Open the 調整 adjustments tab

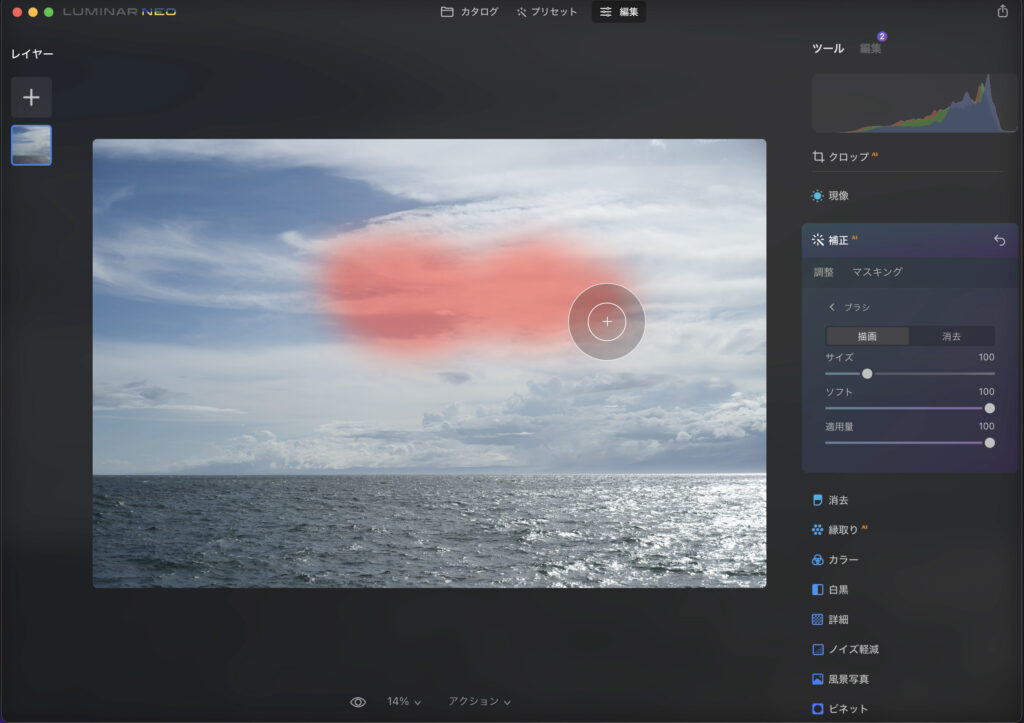824,272
